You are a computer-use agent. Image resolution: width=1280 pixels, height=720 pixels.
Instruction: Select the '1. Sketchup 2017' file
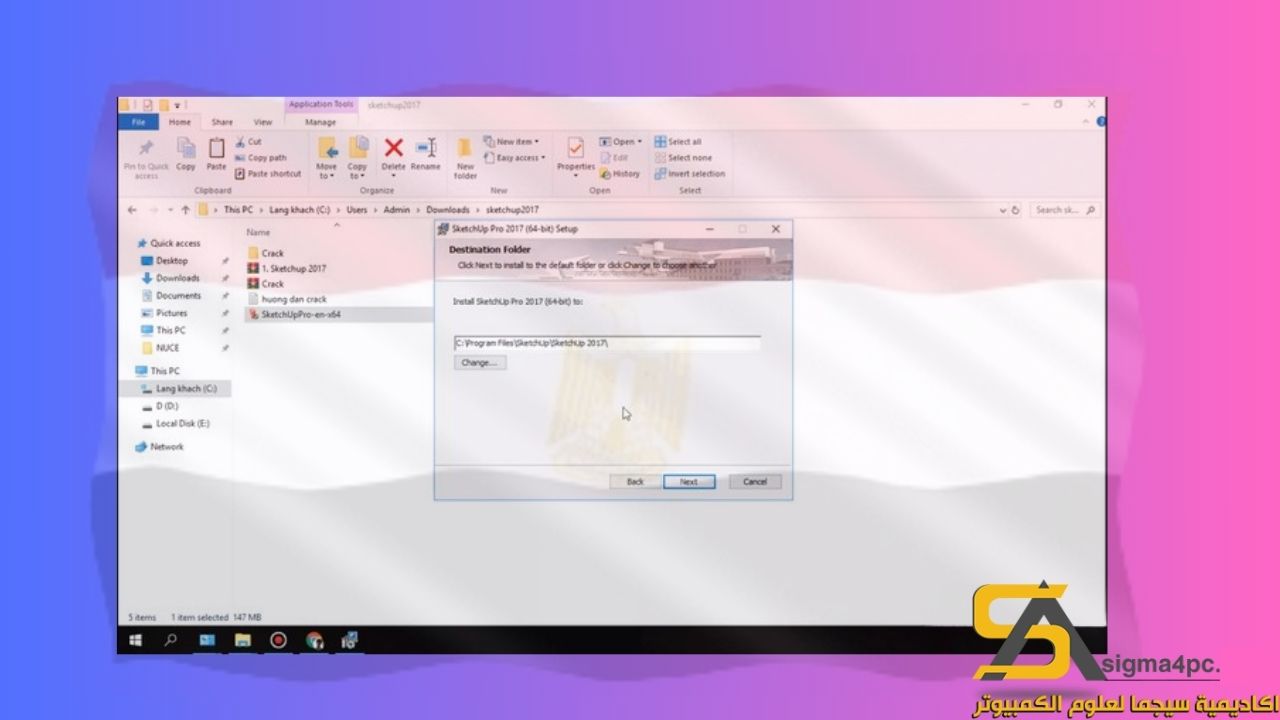point(287,269)
